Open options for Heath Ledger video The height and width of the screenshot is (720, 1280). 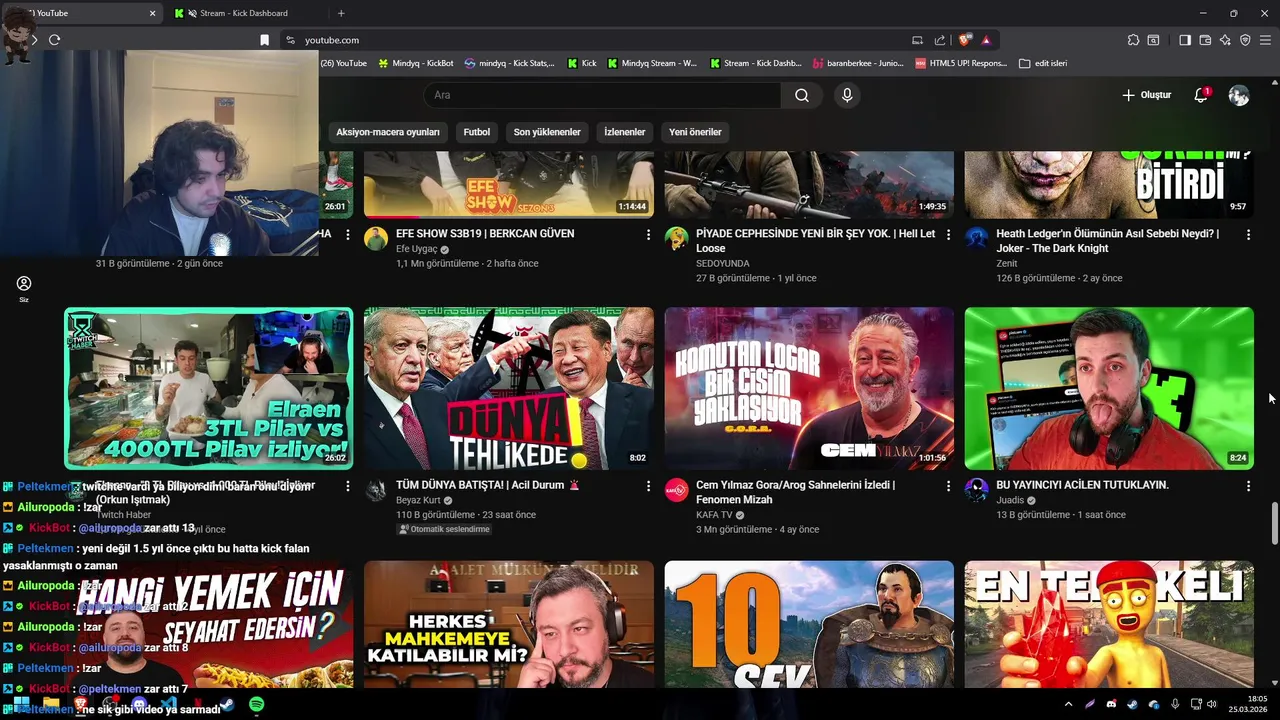[1248, 234]
